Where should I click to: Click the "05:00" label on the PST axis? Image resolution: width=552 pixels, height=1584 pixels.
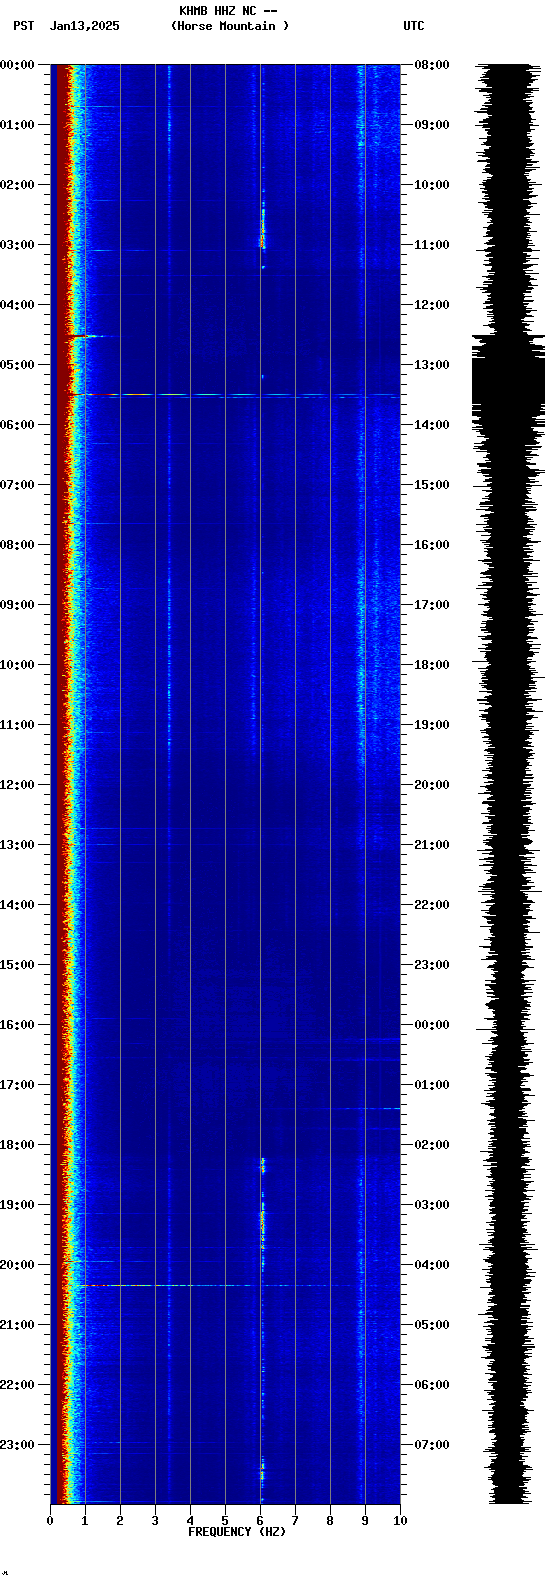click(18, 365)
